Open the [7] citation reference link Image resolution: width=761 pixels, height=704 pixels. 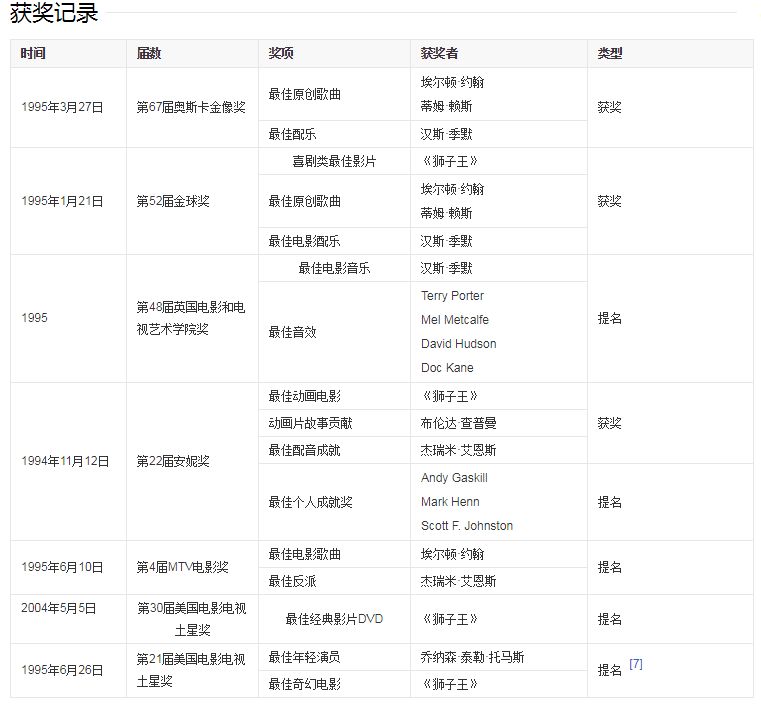pos(635,664)
